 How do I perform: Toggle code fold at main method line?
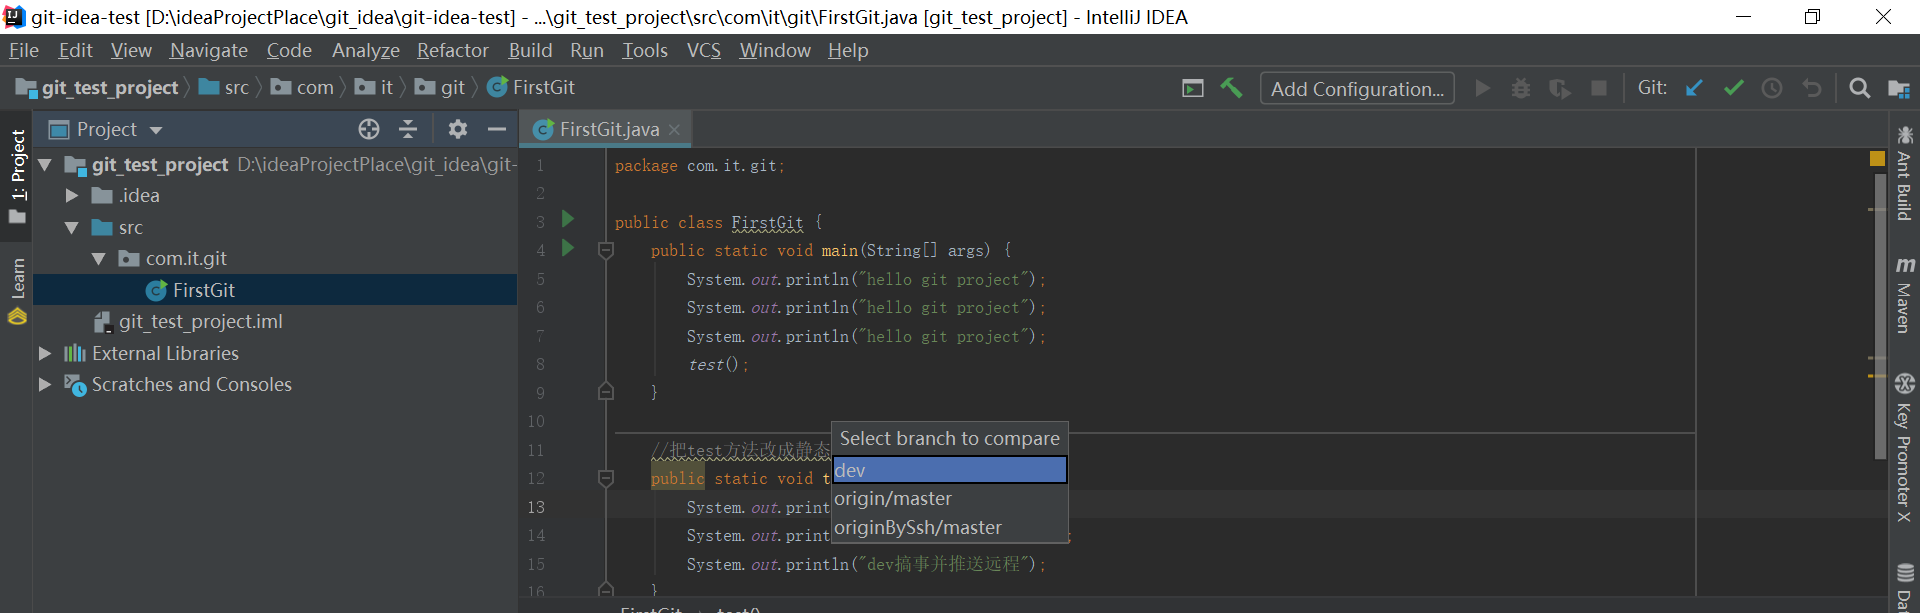[606, 250]
